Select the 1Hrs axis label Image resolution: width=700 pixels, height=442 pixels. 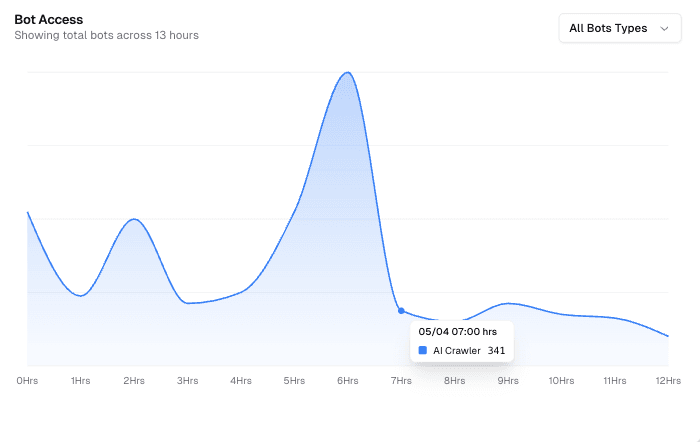coord(80,381)
